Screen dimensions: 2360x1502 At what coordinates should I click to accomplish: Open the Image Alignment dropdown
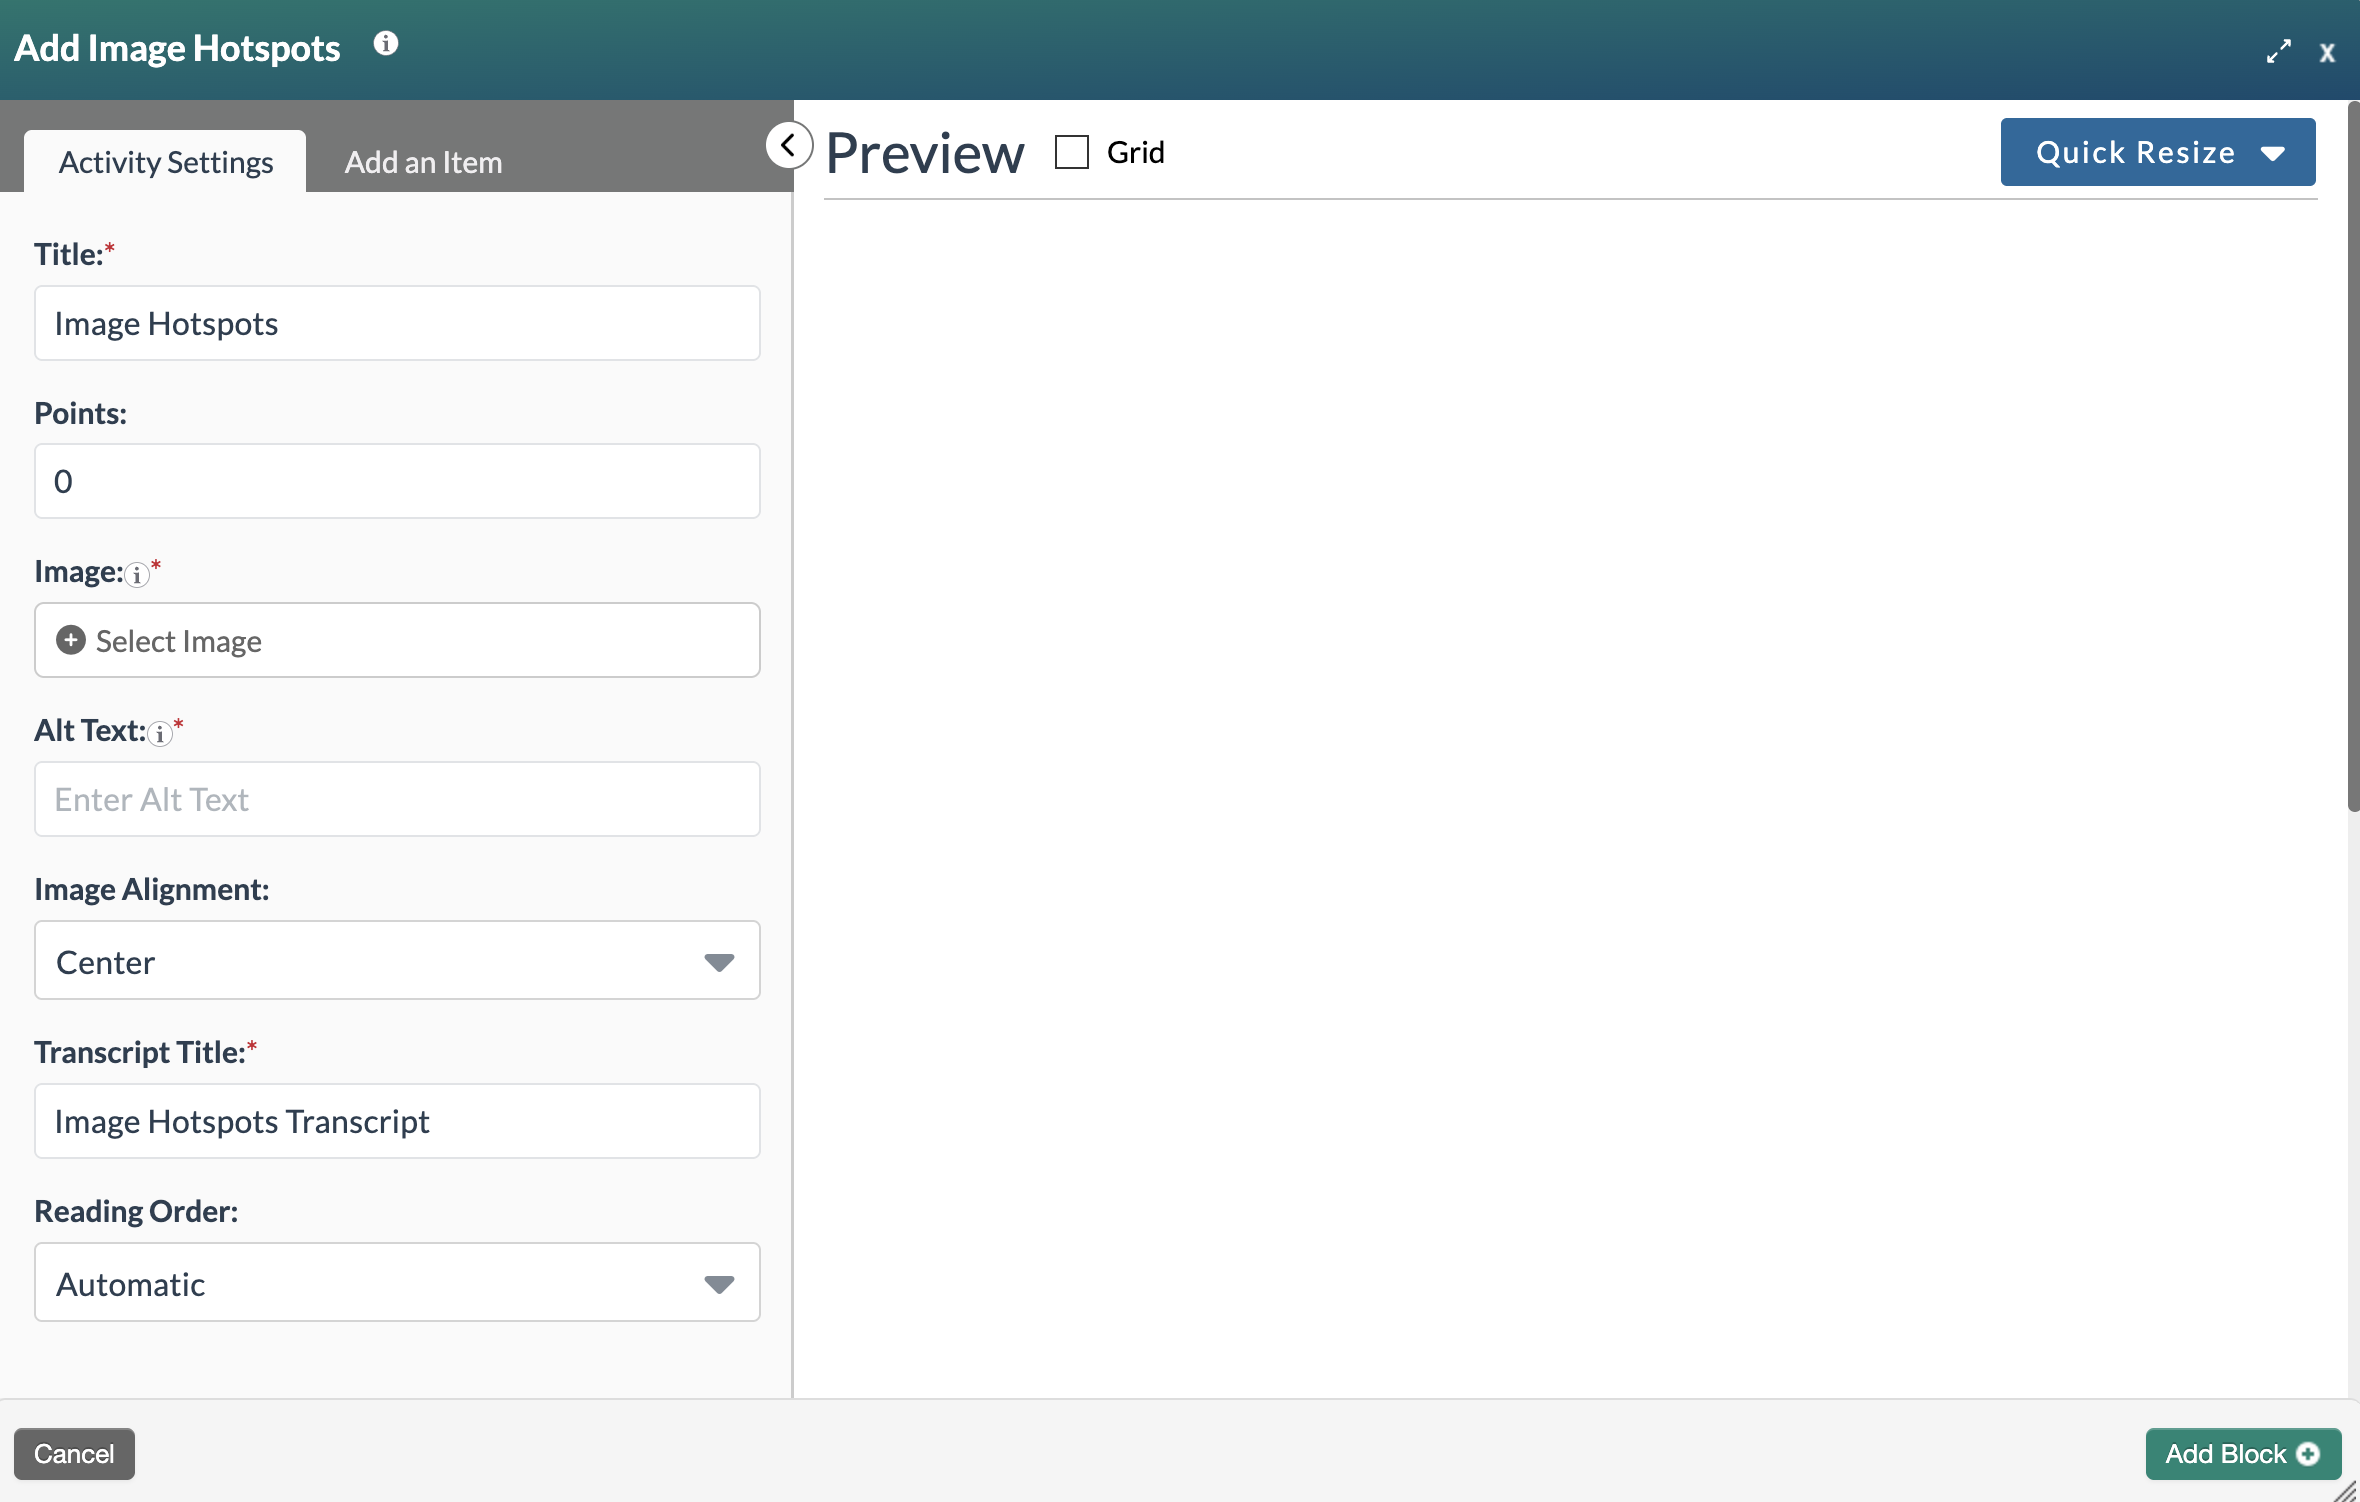(397, 961)
